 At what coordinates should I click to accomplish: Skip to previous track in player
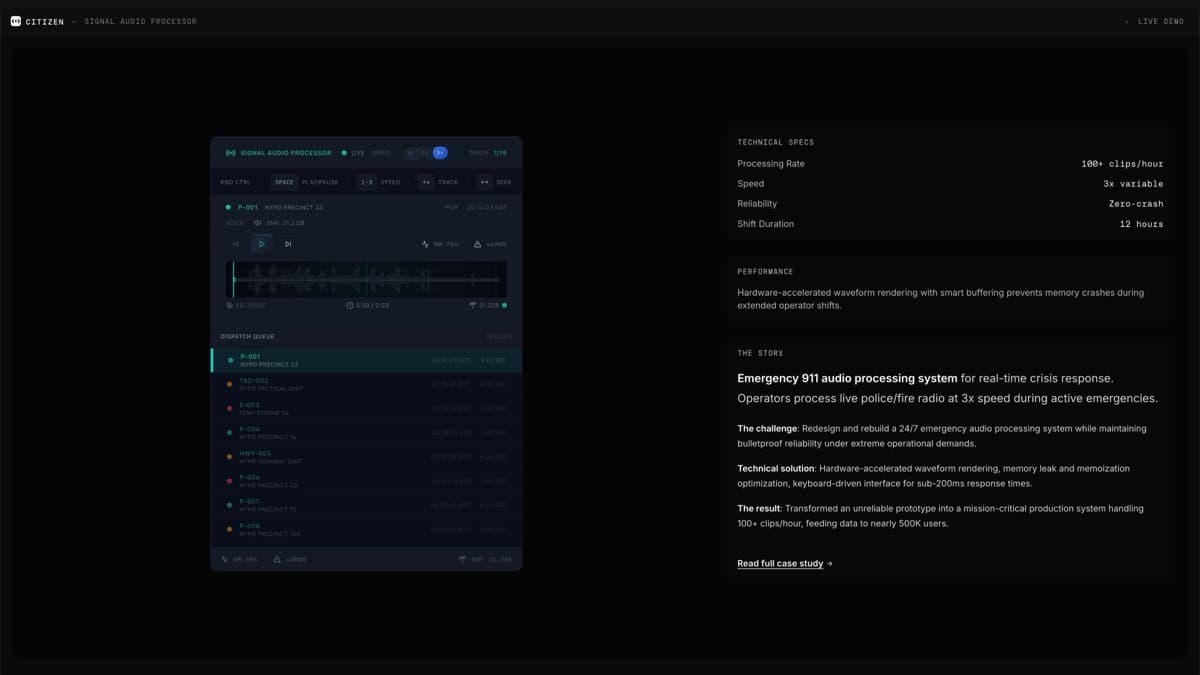(x=236, y=244)
